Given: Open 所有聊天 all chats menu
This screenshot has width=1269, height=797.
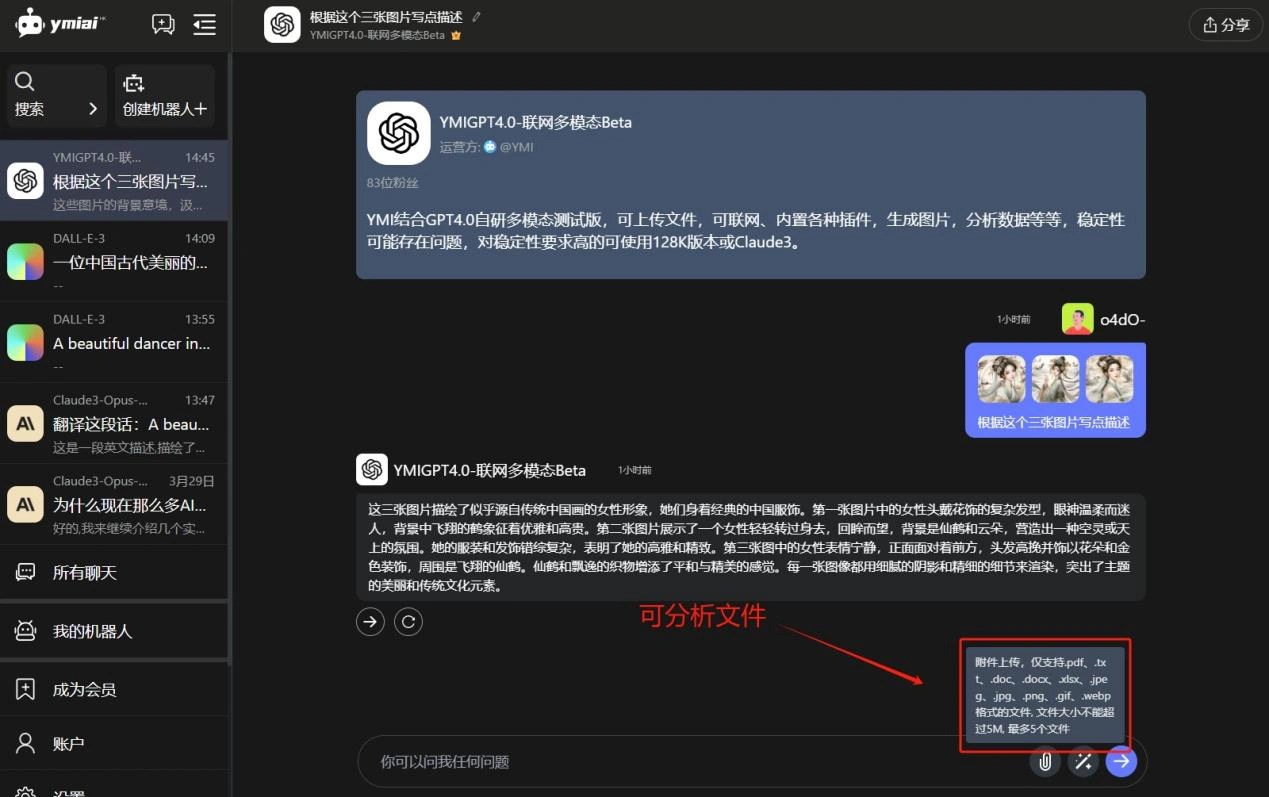Looking at the screenshot, I should pyautogui.click(x=114, y=573).
